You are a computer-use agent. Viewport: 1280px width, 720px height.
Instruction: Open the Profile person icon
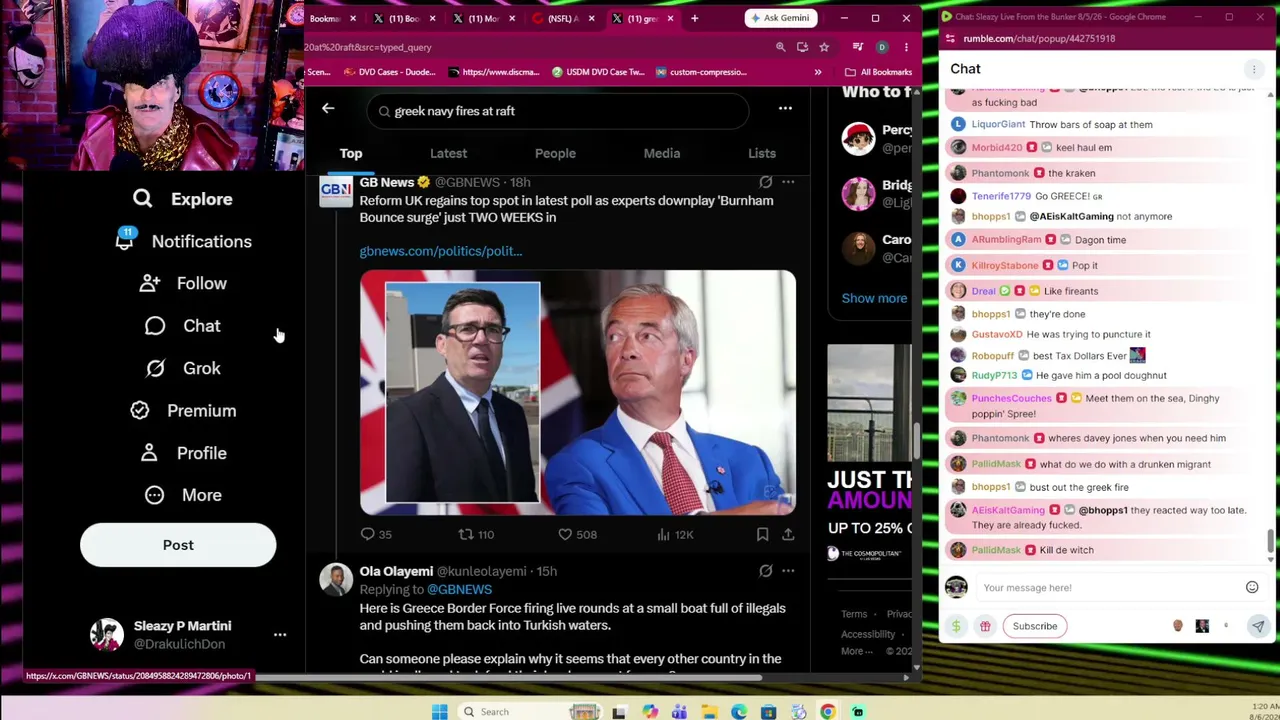(x=149, y=453)
